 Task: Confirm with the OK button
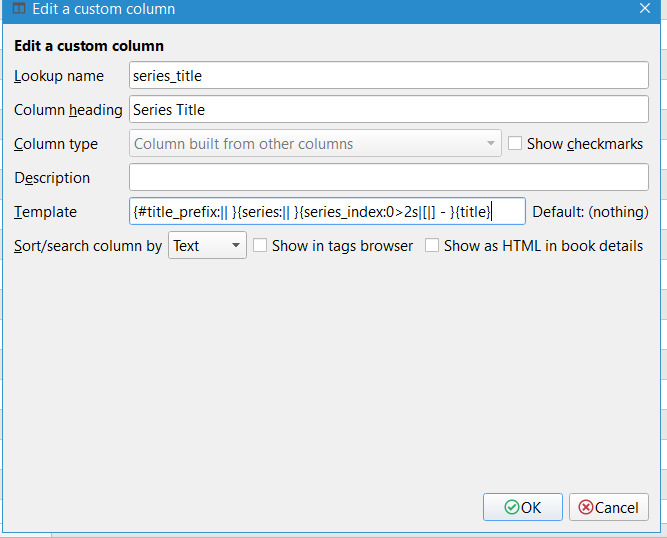[x=522, y=507]
